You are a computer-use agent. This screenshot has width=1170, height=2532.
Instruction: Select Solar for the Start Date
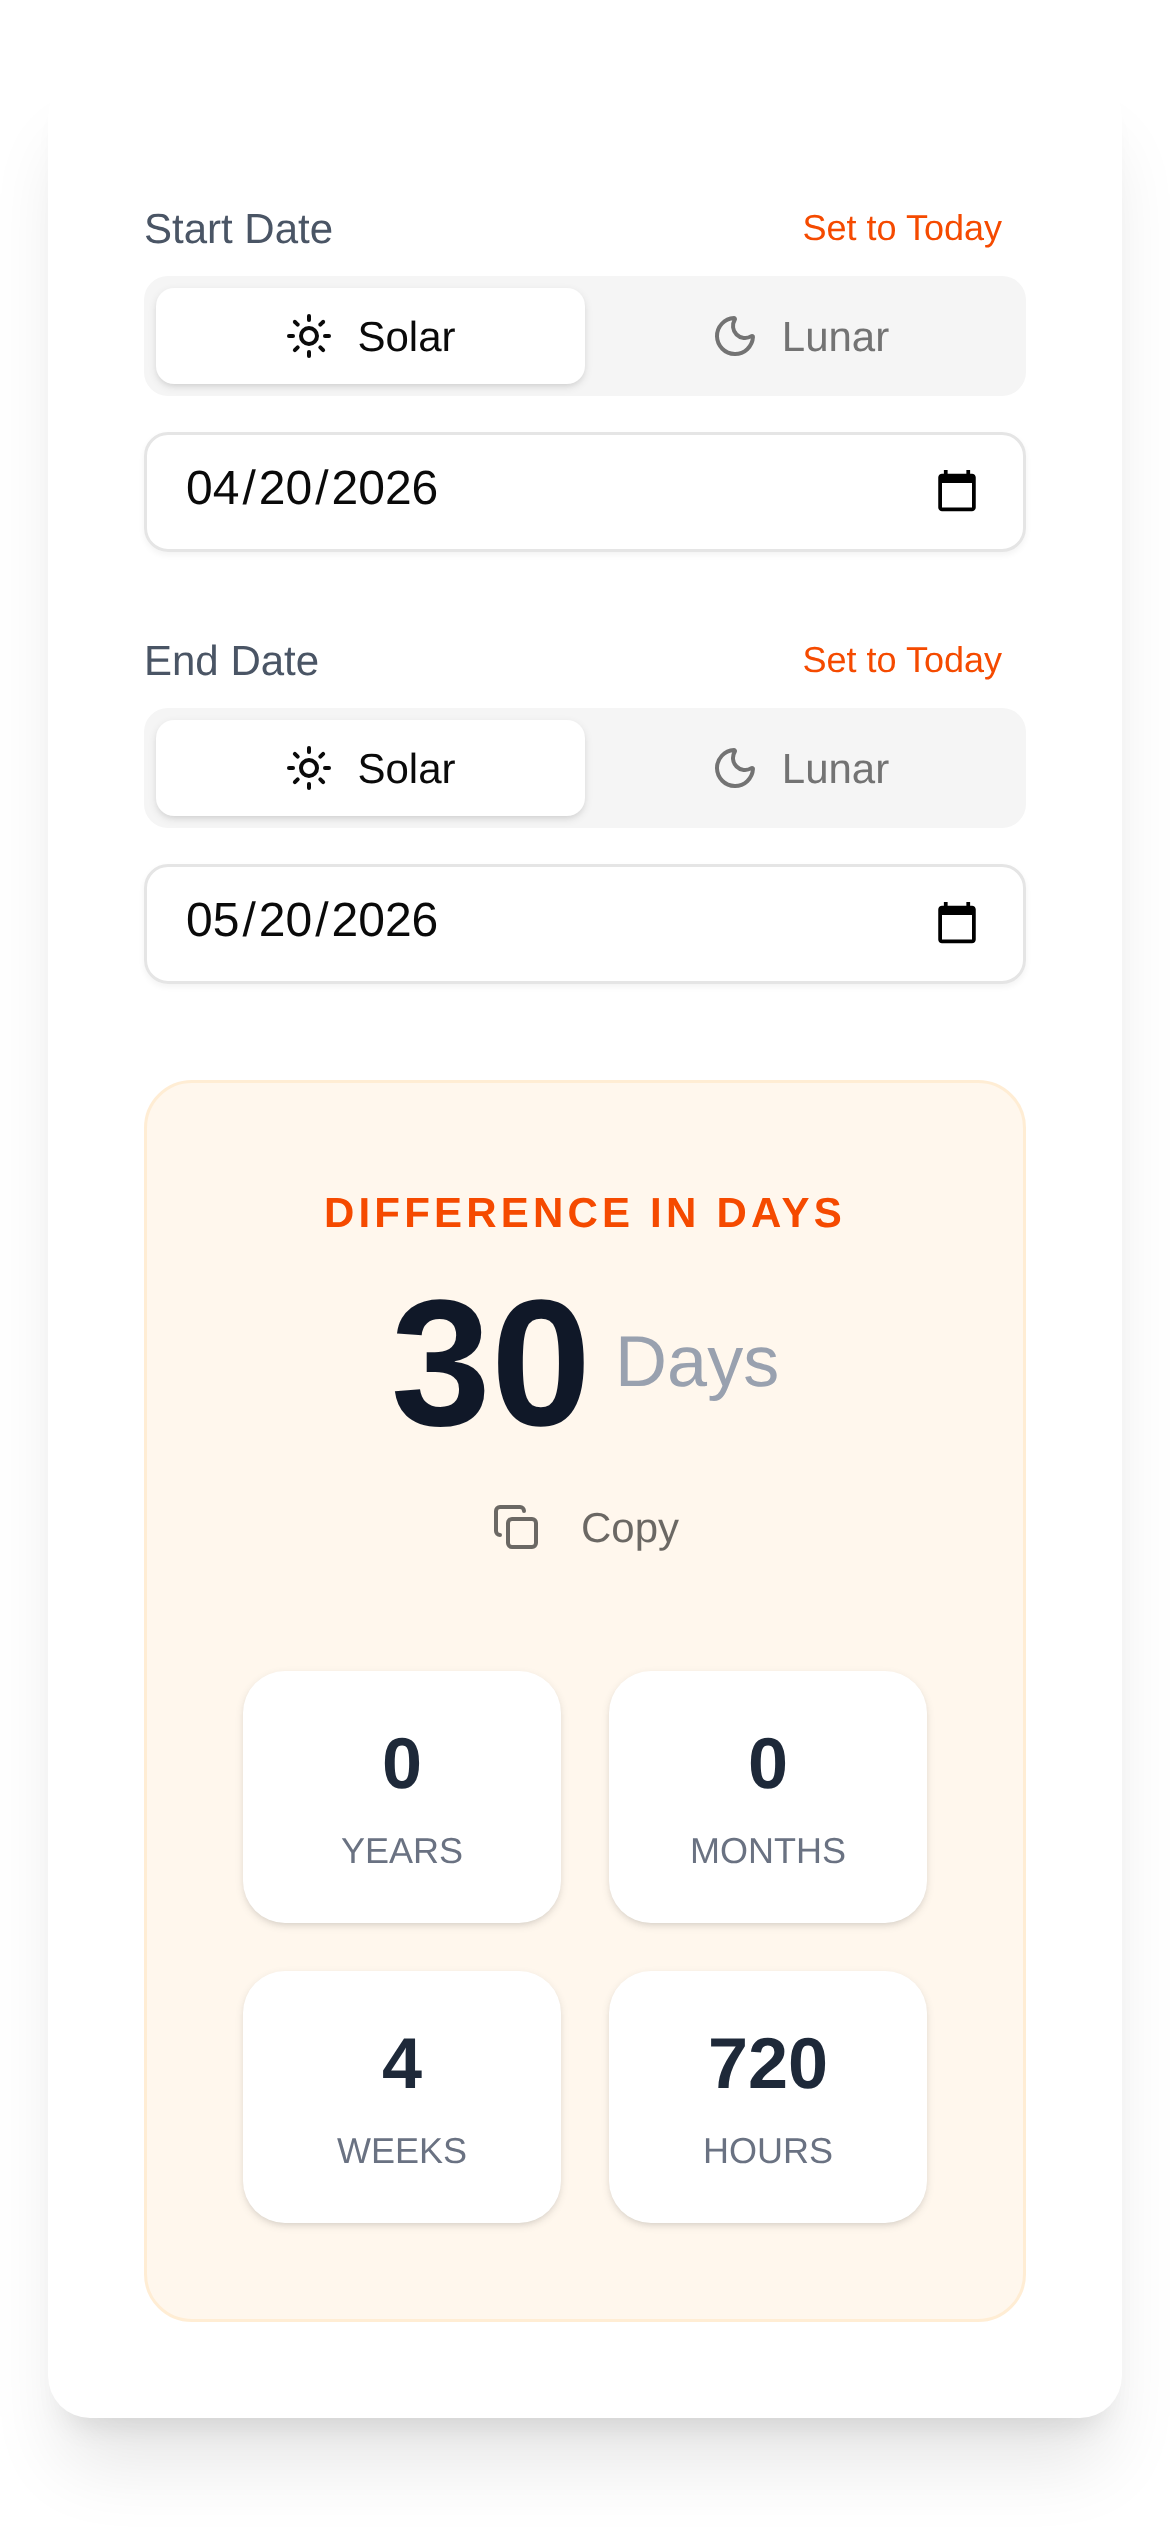371,336
